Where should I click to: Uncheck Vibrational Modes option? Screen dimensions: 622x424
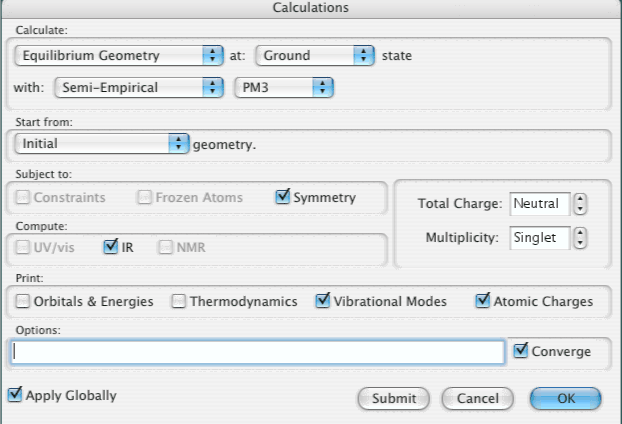click(x=324, y=301)
